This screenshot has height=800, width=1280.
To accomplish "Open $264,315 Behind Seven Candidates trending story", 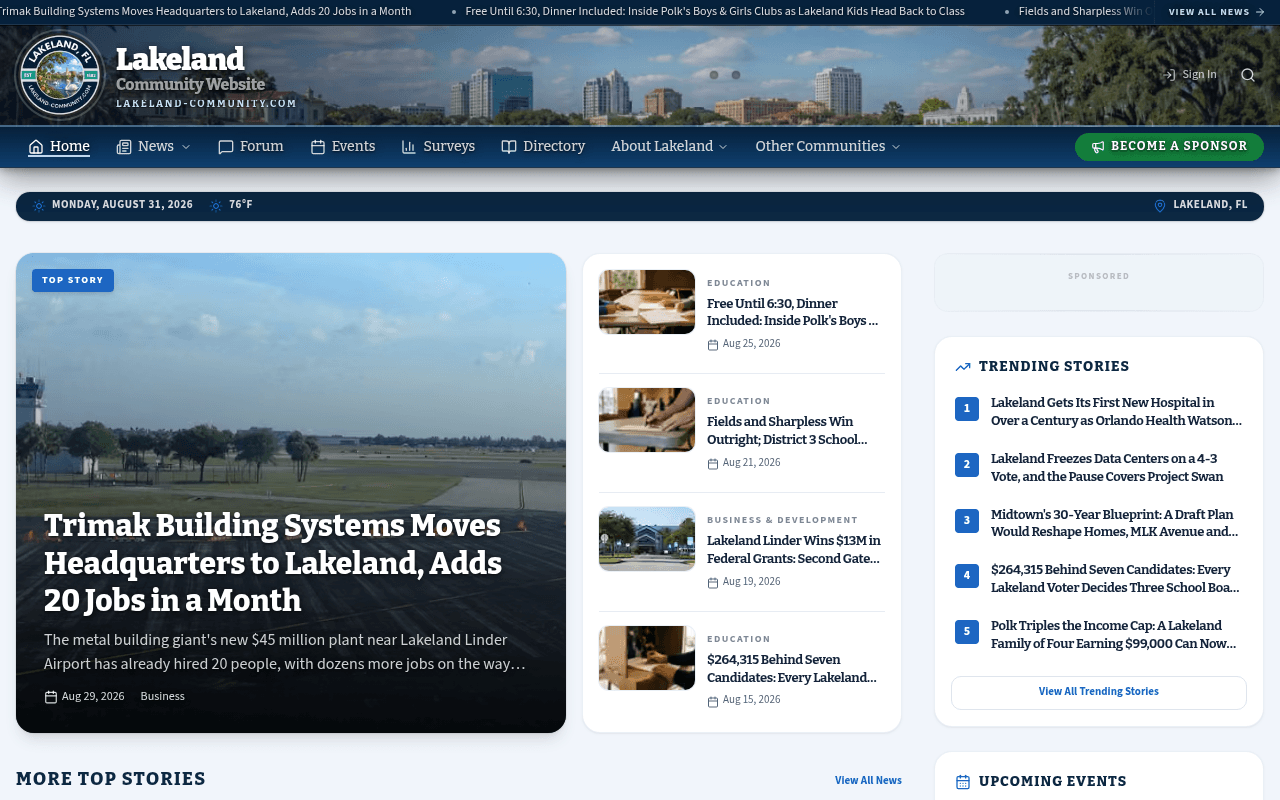I will pos(1115,579).
